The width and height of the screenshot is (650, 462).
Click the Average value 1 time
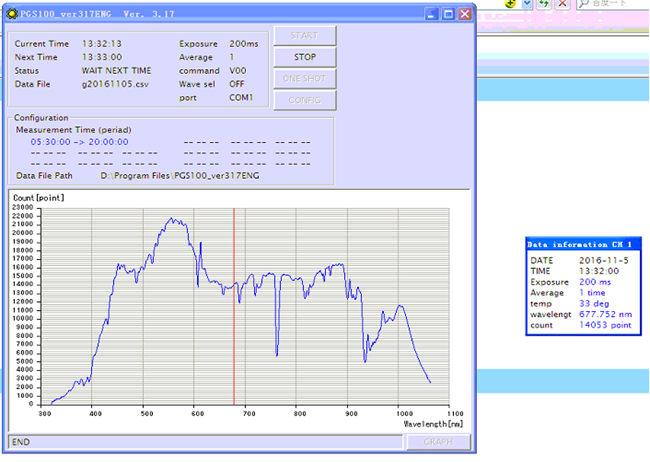(x=592, y=293)
